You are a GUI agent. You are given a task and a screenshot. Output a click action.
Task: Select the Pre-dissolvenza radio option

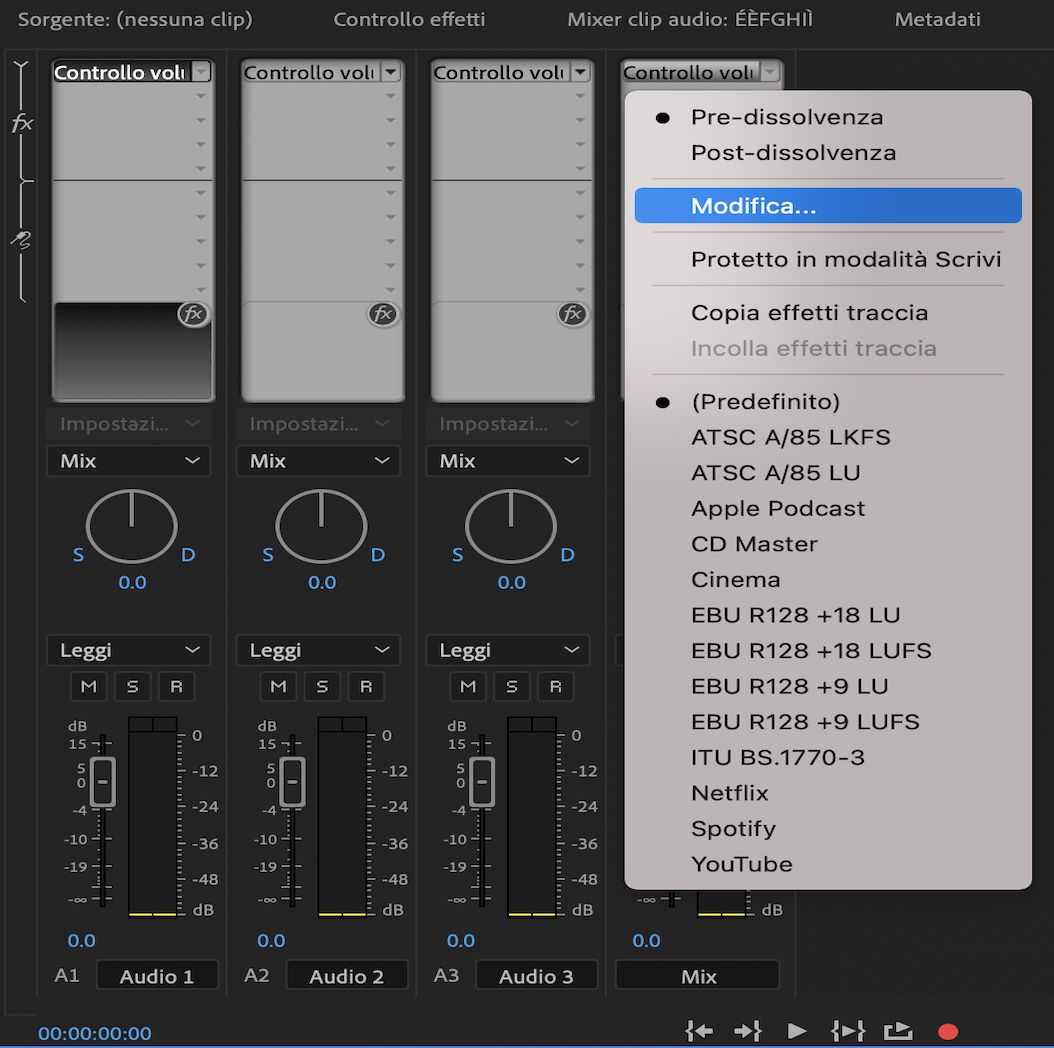786,117
